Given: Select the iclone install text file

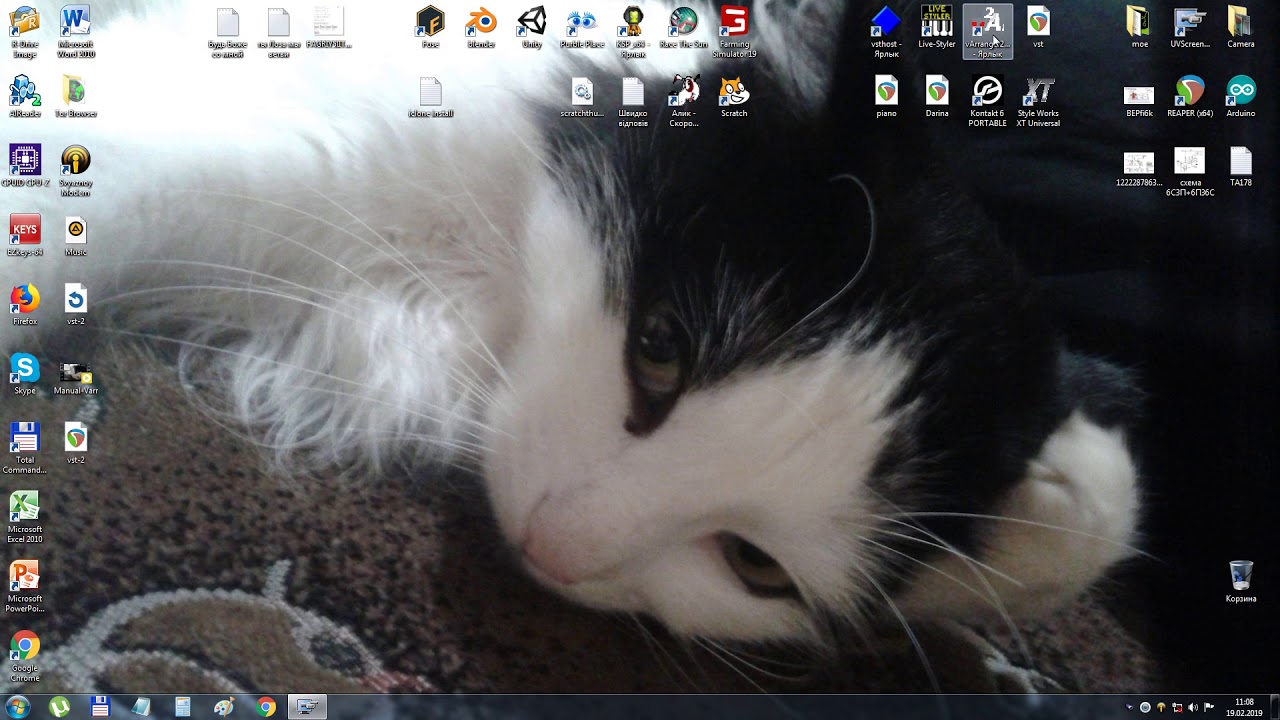Looking at the screenshot, I should pyautogui.click(x=430, y=97).
